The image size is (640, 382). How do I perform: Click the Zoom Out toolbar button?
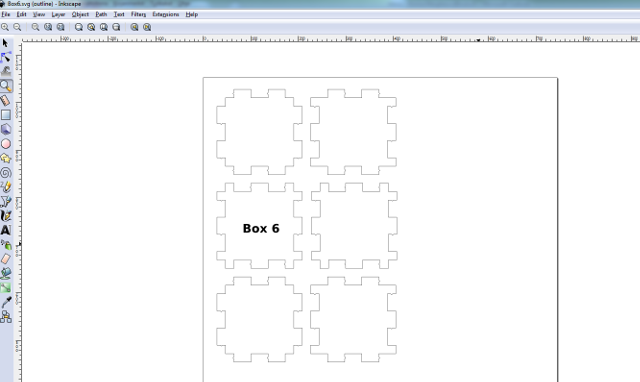pyautogui.click(x=17, y=27)
